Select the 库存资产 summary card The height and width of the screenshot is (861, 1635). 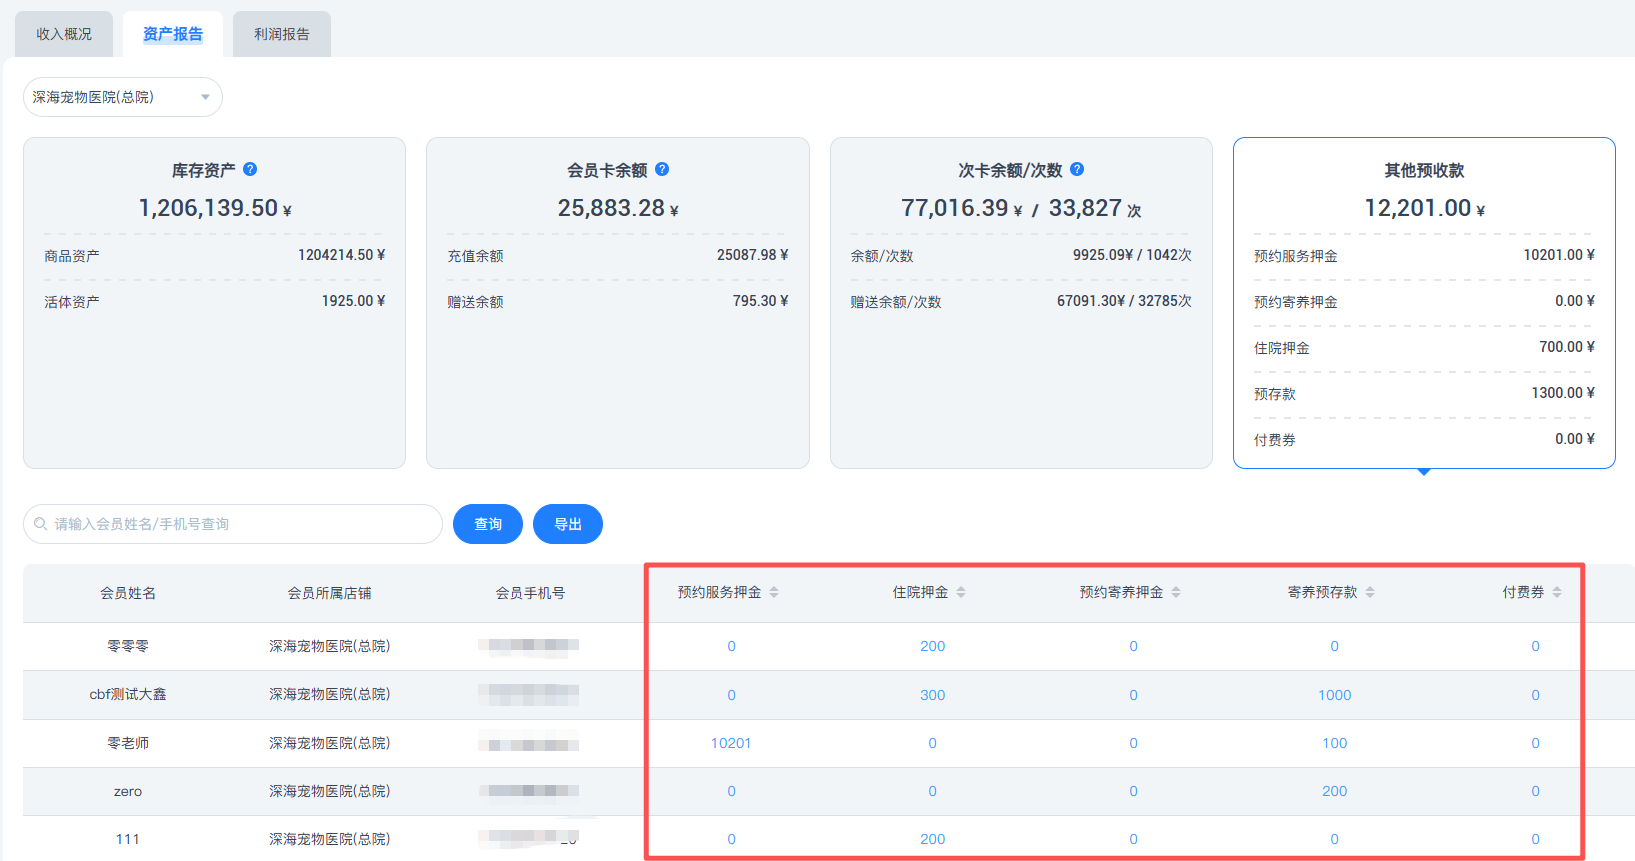tap(214, 302)
